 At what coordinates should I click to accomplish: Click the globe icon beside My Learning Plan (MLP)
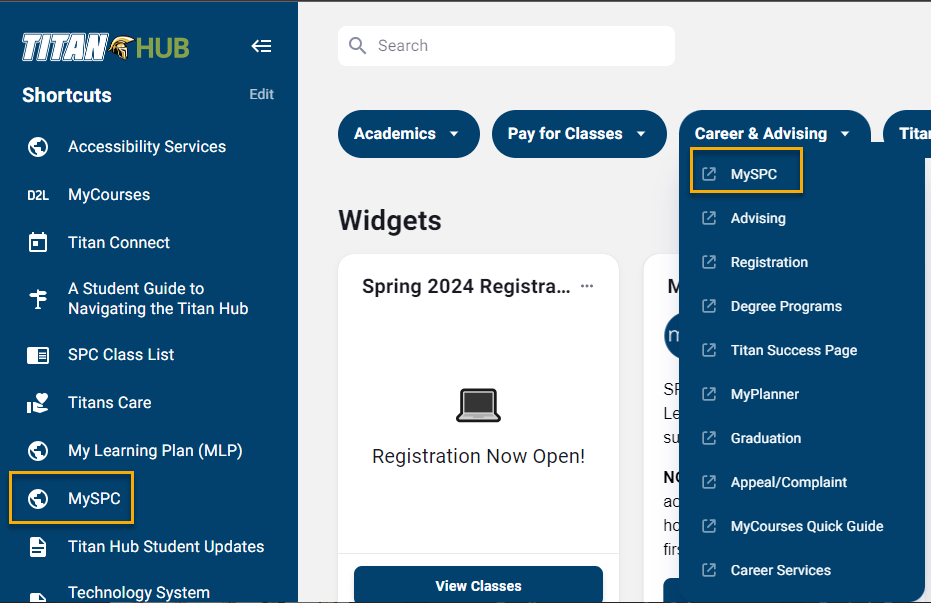pos(38,451)
